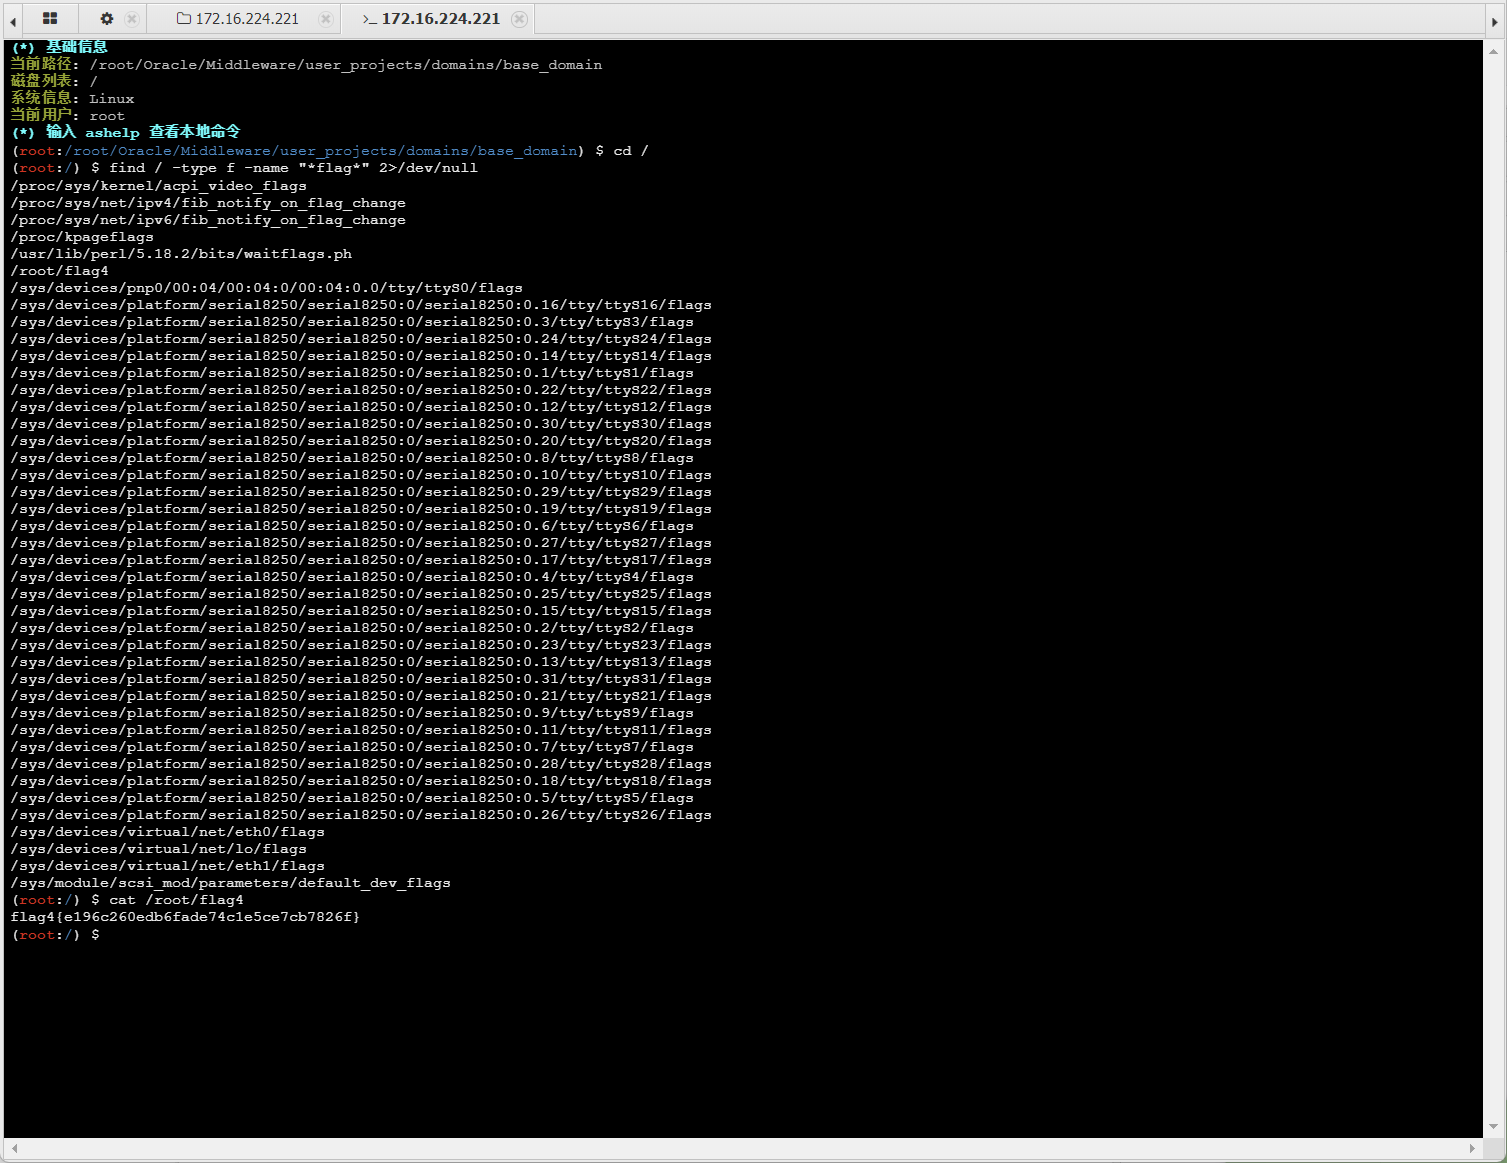Click the tab bar left scroll arrow
The width and height of the screenshot is (1507, 1163).
13,19
